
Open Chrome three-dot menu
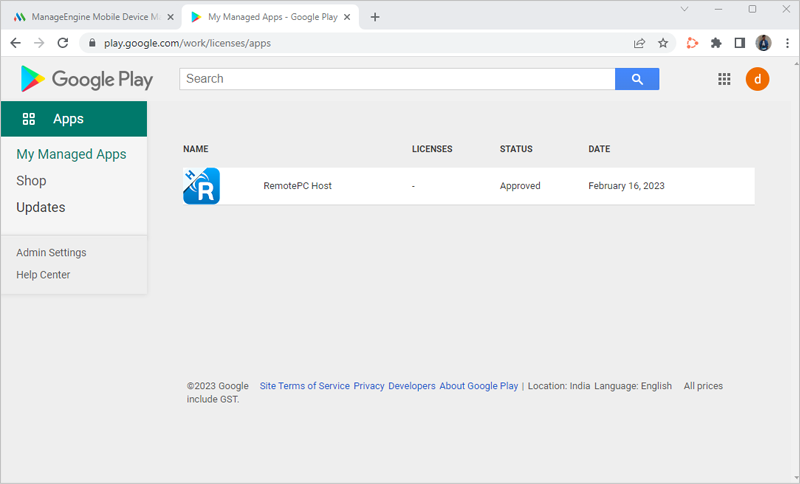pyautogui.click(x=787, y=43)
